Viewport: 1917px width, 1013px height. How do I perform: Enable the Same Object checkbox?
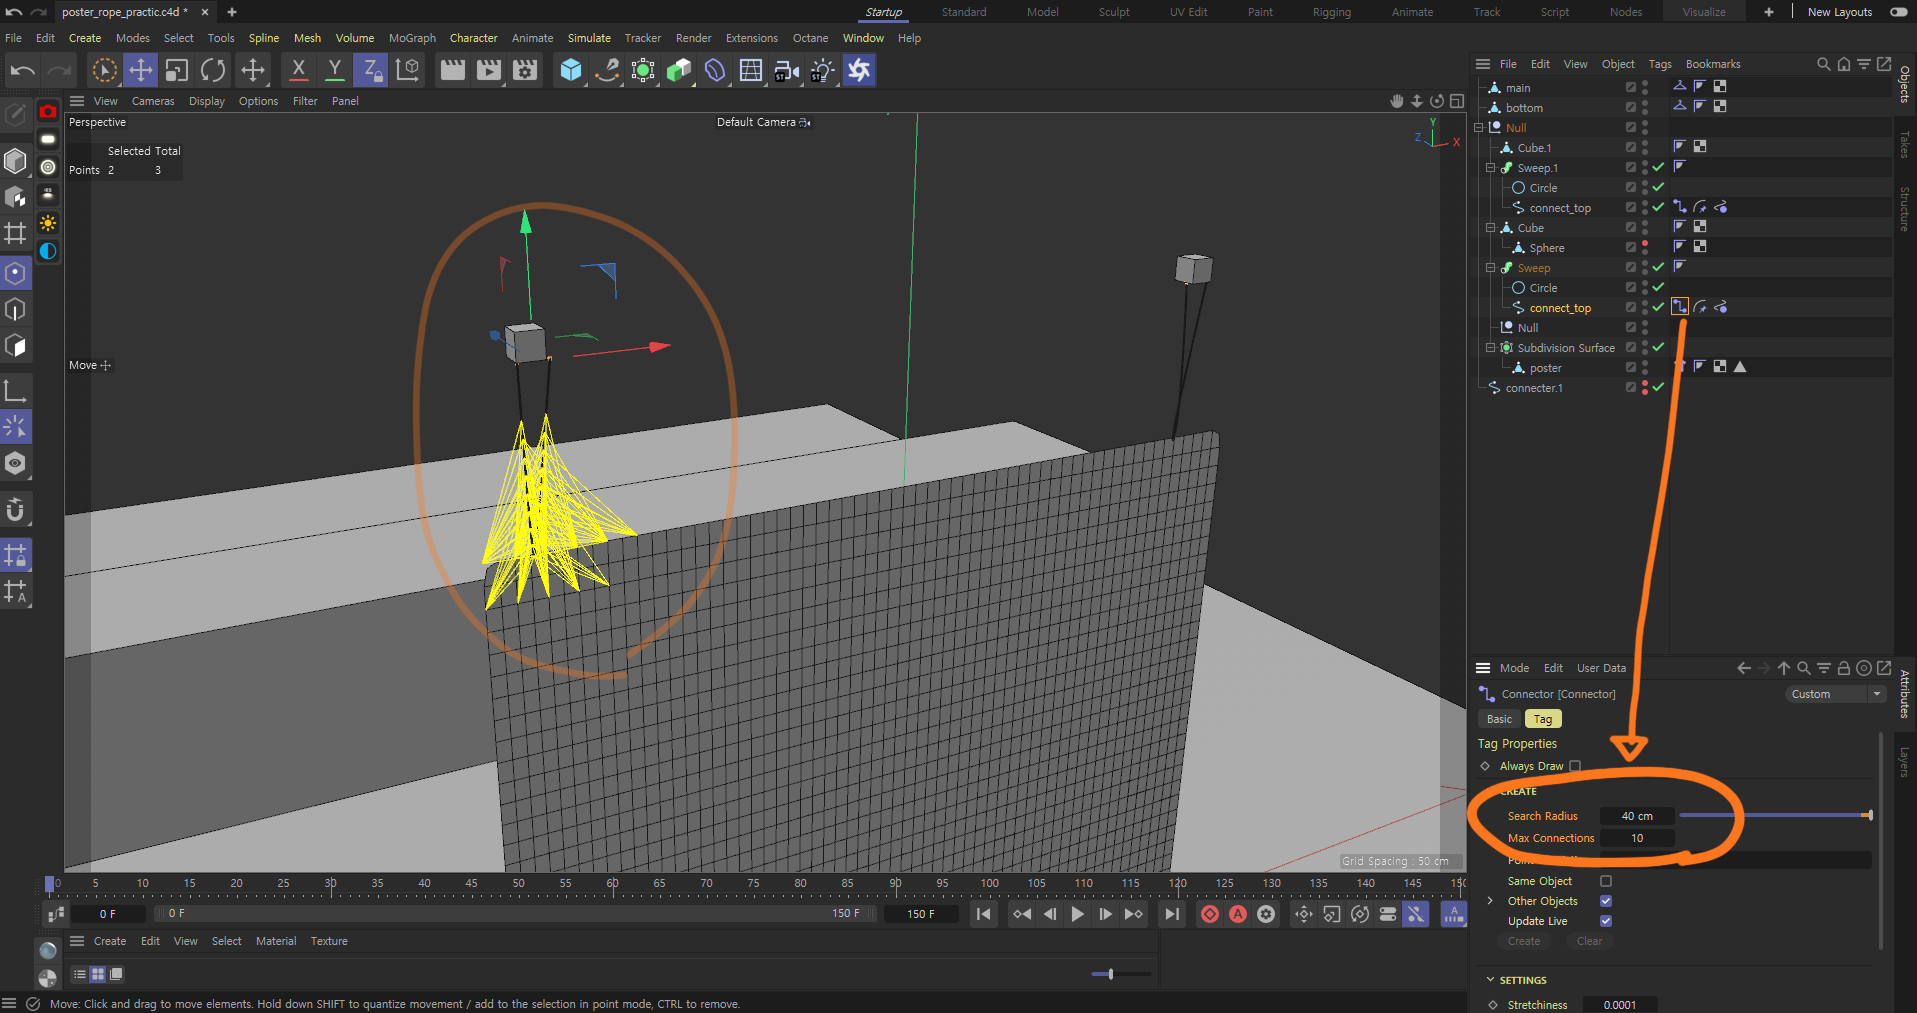(1606, 881)
